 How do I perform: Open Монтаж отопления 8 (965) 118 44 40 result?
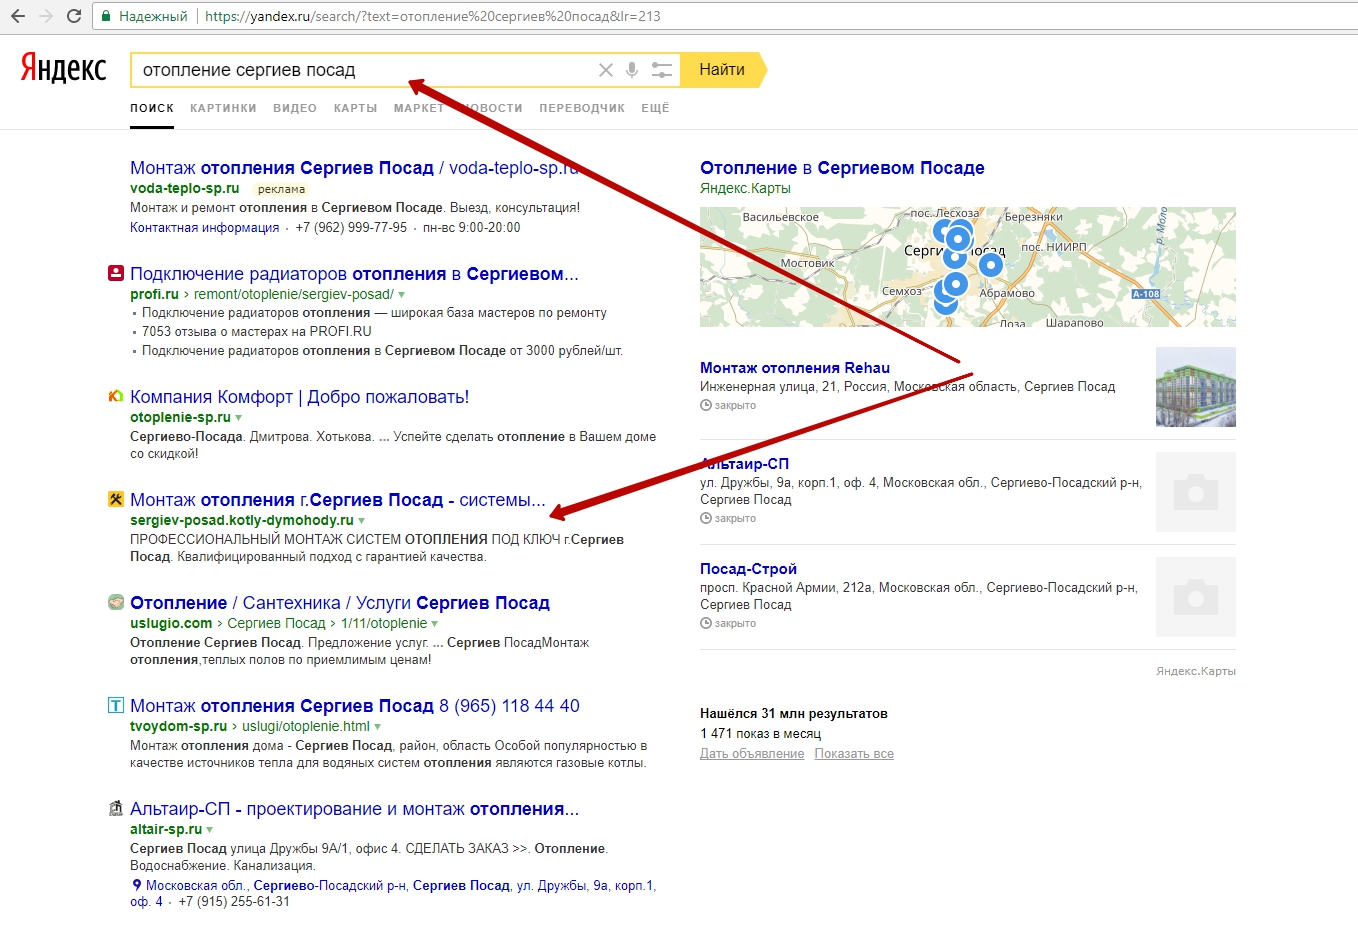[355, 706]
